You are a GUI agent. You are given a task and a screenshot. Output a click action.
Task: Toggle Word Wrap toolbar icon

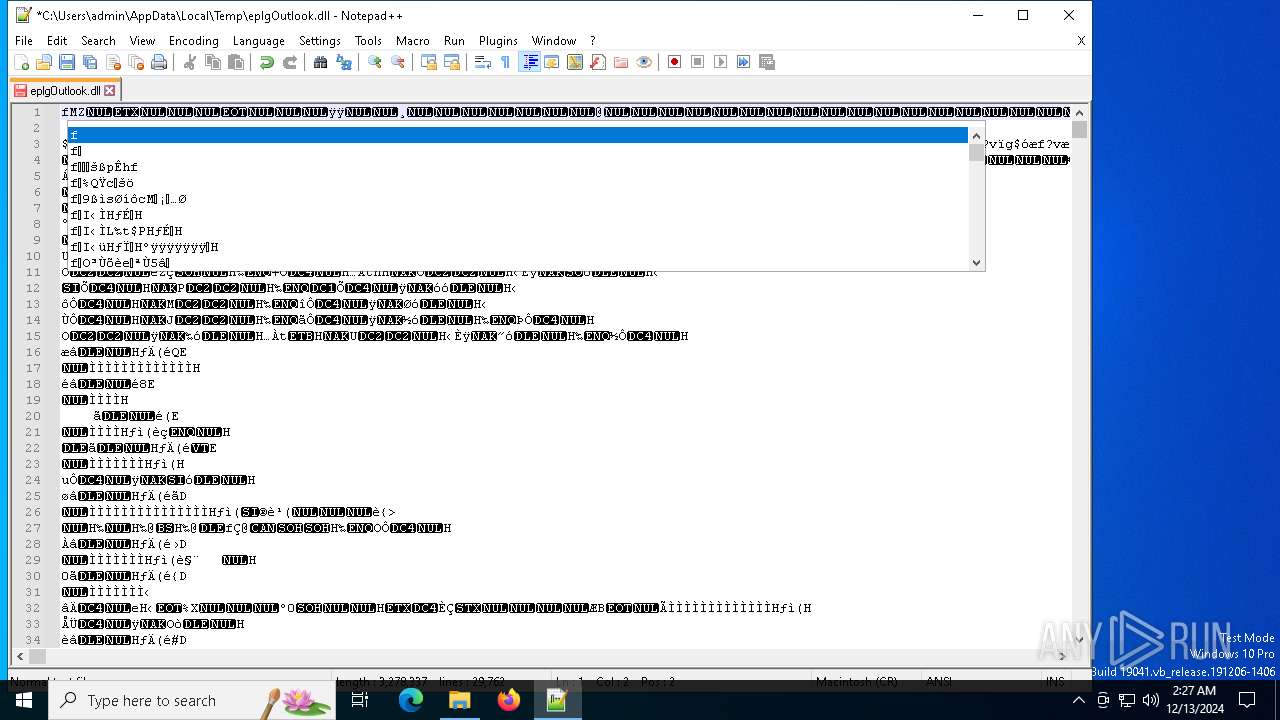(483, 62)
